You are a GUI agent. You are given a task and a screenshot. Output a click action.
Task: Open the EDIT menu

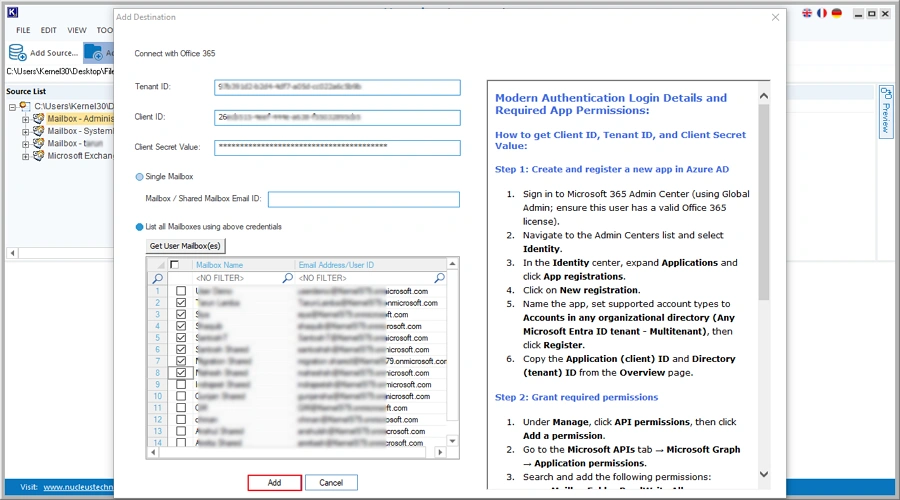point(48,30)
